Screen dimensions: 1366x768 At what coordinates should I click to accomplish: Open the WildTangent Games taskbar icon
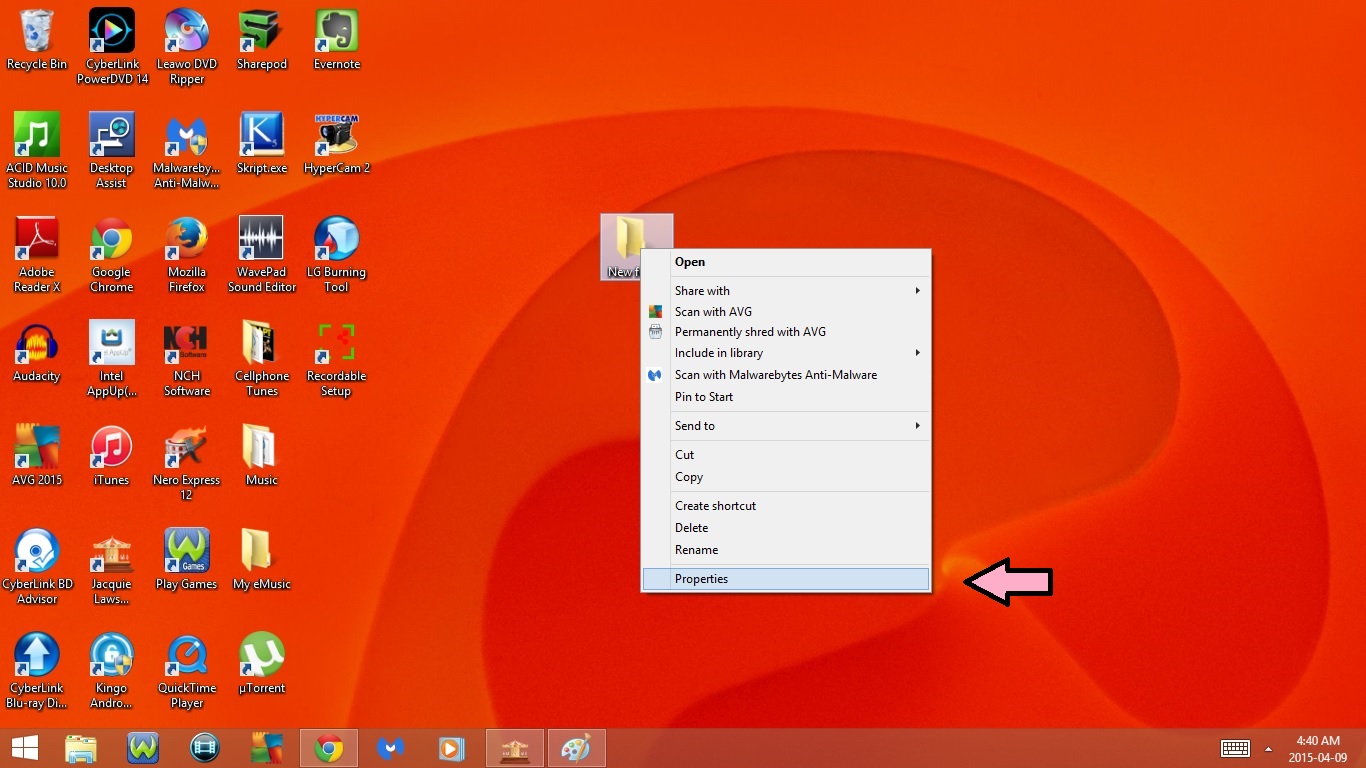pos(143,748)
